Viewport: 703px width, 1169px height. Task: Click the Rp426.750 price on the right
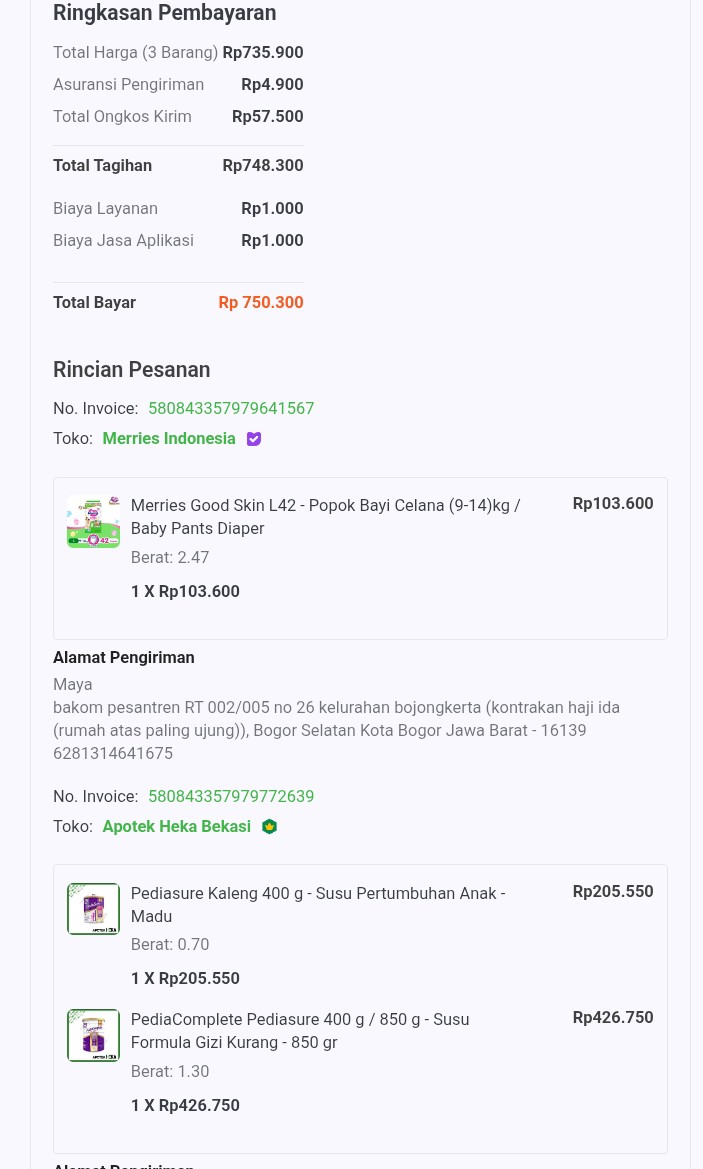[x=612, y=1017]
